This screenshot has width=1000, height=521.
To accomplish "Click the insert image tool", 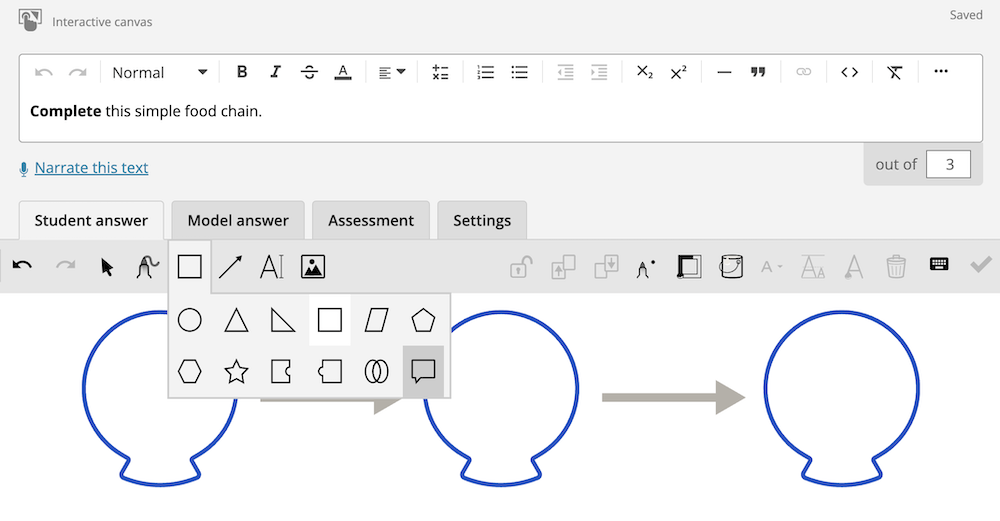I will click(312, 267).
